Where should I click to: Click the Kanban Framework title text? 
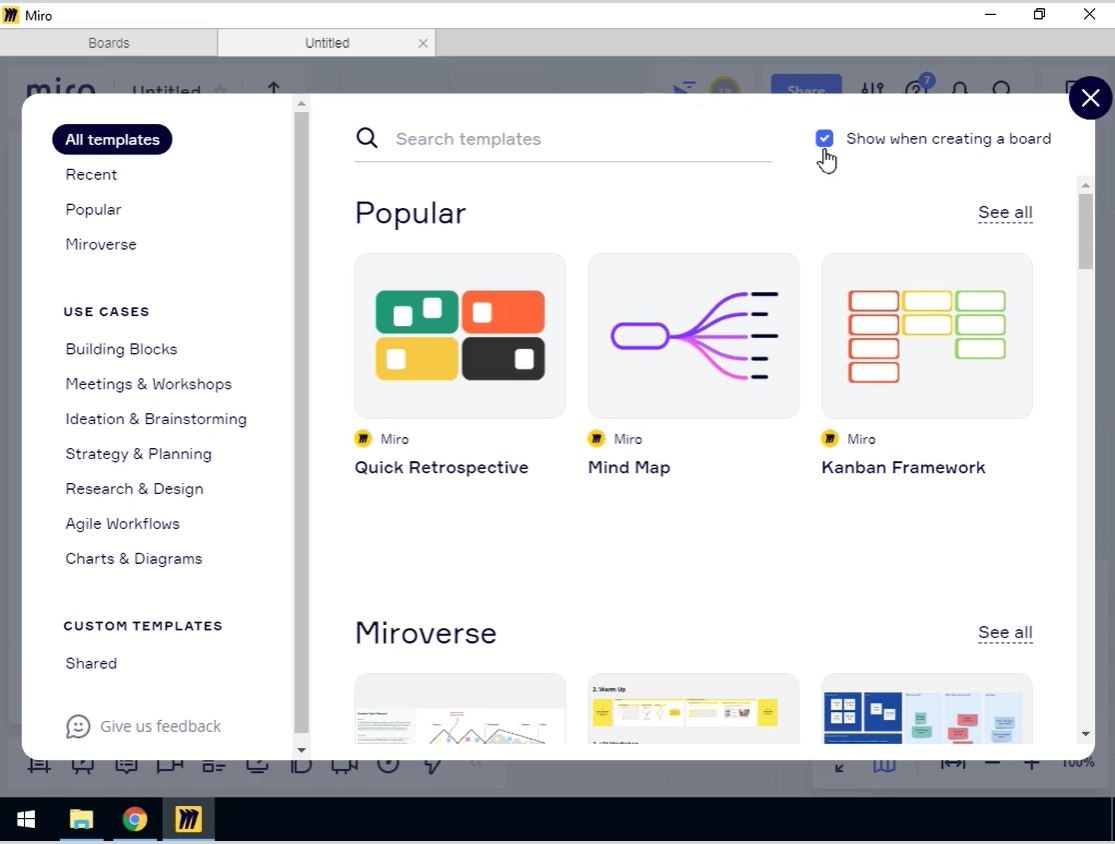click(x=903, y=467)
